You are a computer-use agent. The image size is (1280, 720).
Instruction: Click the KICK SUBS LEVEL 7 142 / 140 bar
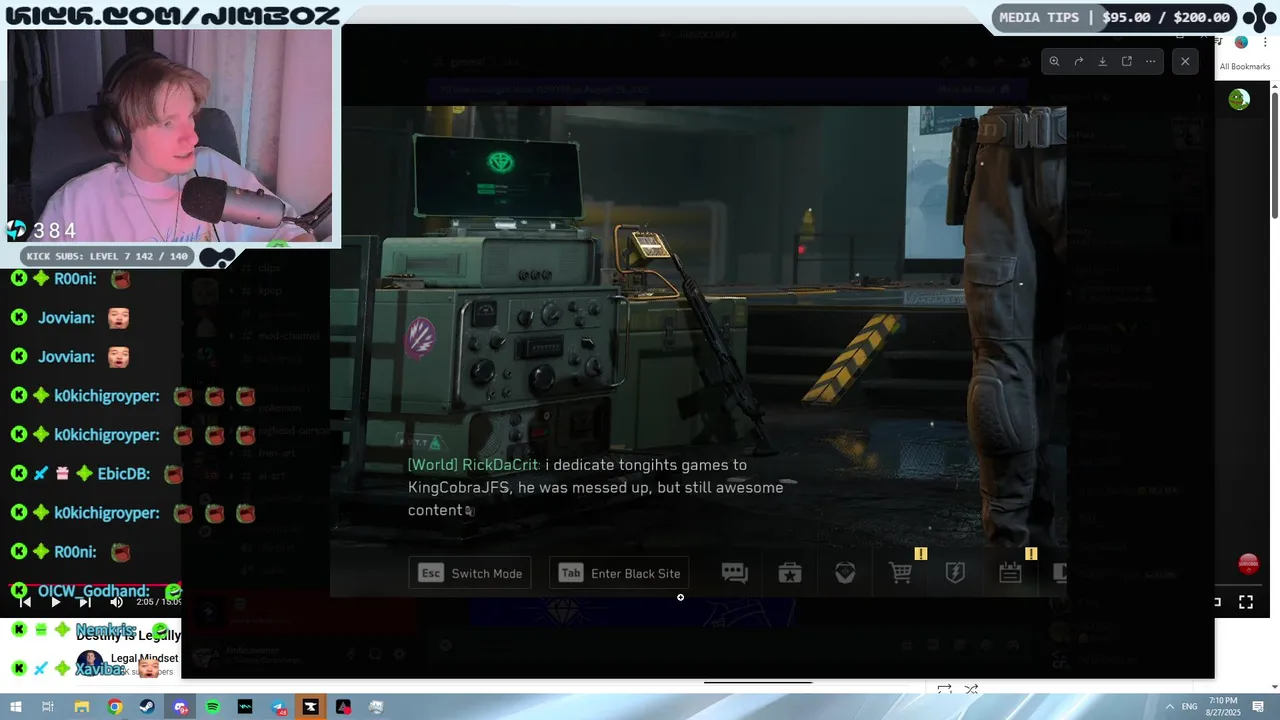coord(107,256)
